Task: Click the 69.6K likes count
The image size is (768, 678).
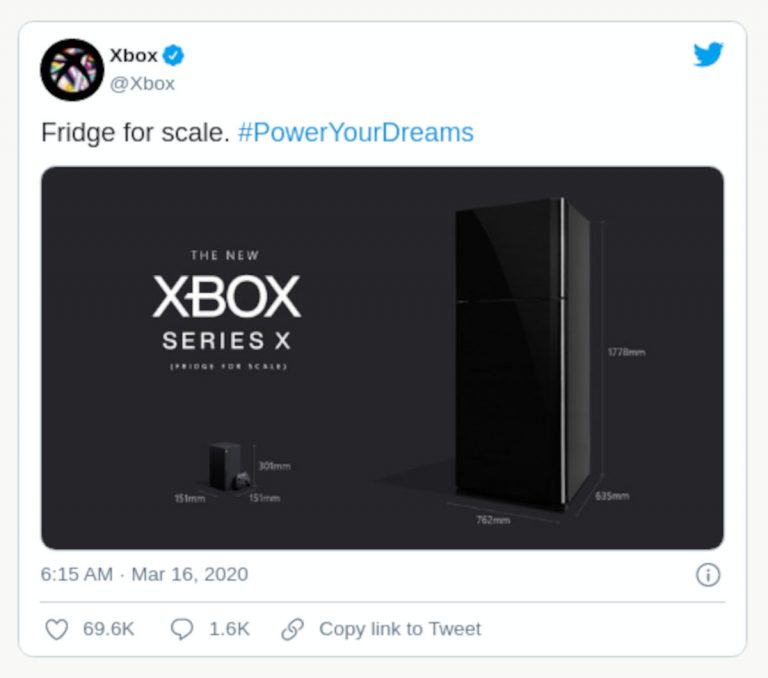Action: pos(108,629)
